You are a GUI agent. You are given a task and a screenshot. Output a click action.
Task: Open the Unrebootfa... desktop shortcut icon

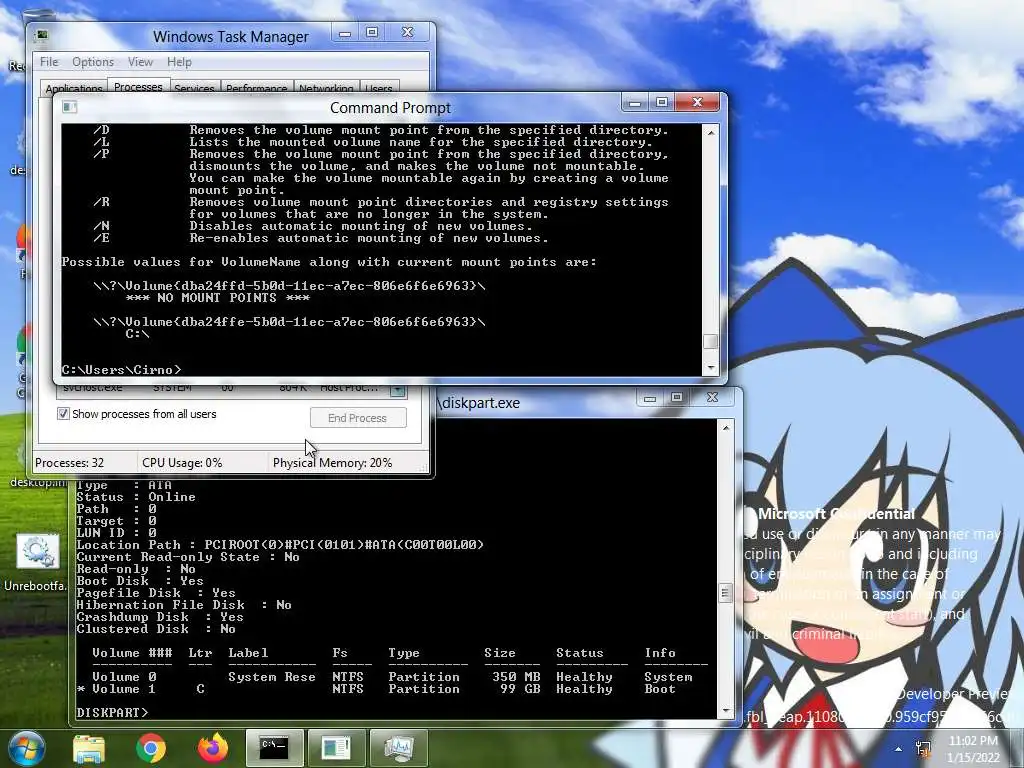pyautogui.click(x=37, y=552)
